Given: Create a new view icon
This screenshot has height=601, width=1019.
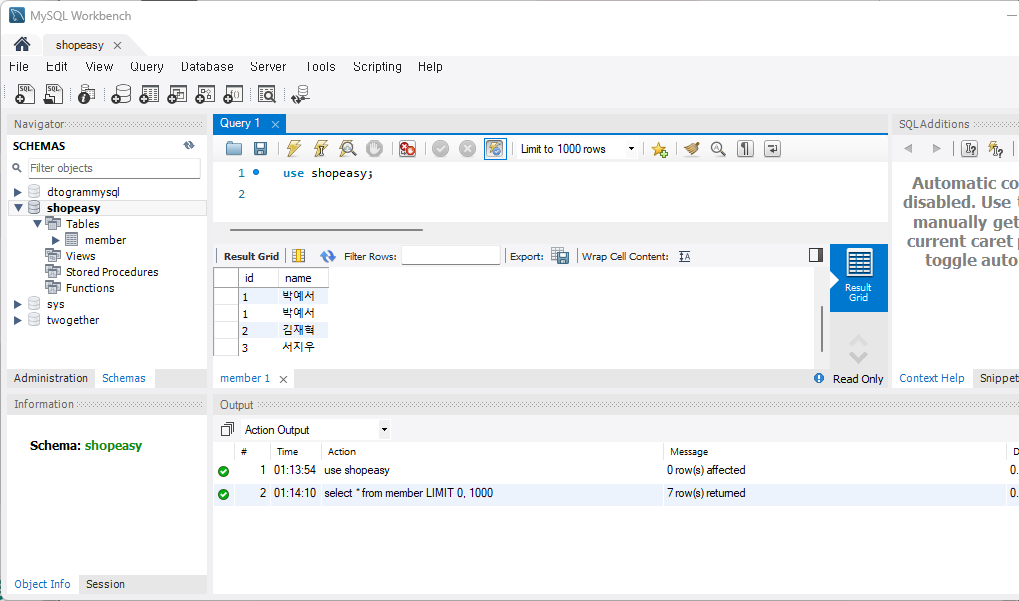Looking at the screenshot, I should click(177, 94).
